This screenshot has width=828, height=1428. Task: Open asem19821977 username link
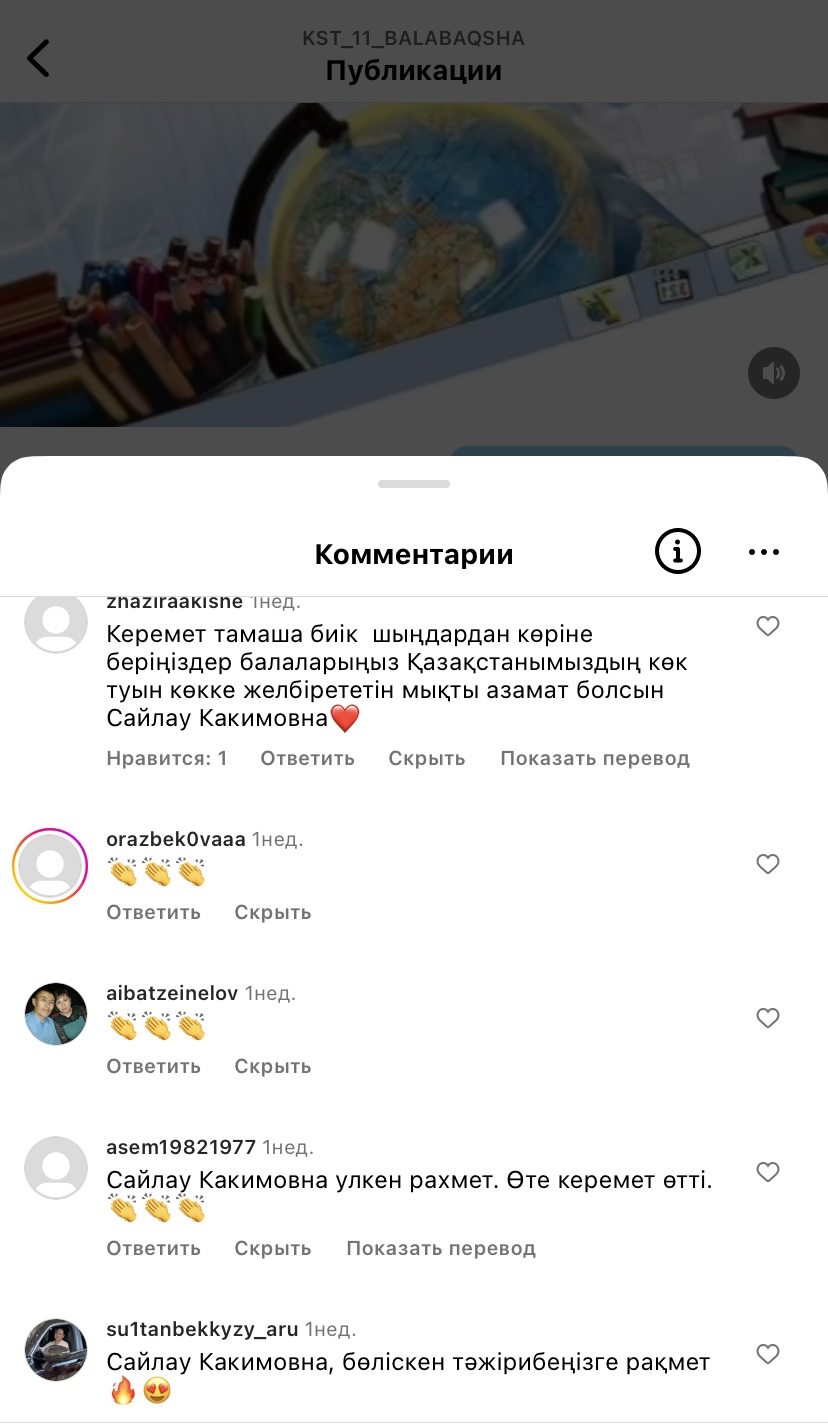point(181,1147)
